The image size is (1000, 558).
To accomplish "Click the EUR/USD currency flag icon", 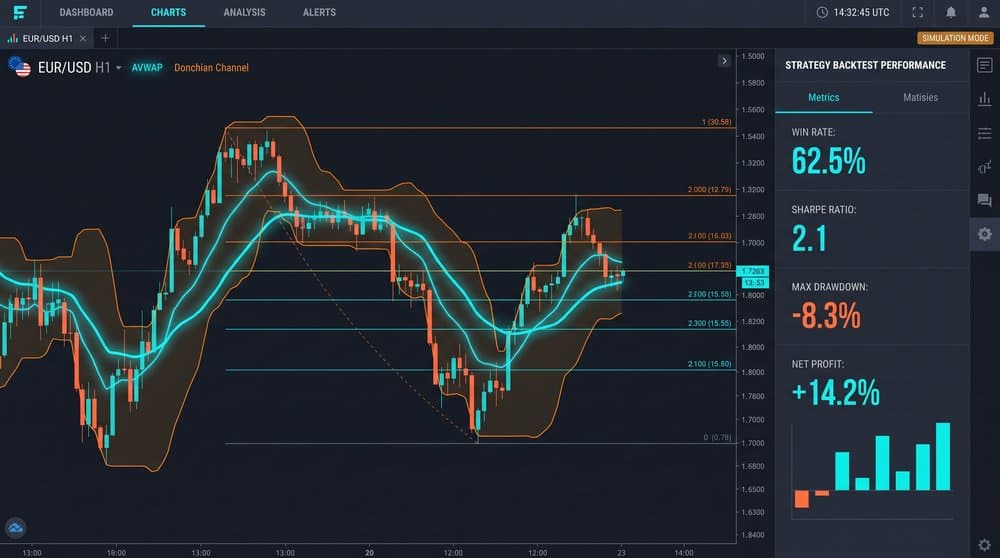I will [x=19, y=66].
